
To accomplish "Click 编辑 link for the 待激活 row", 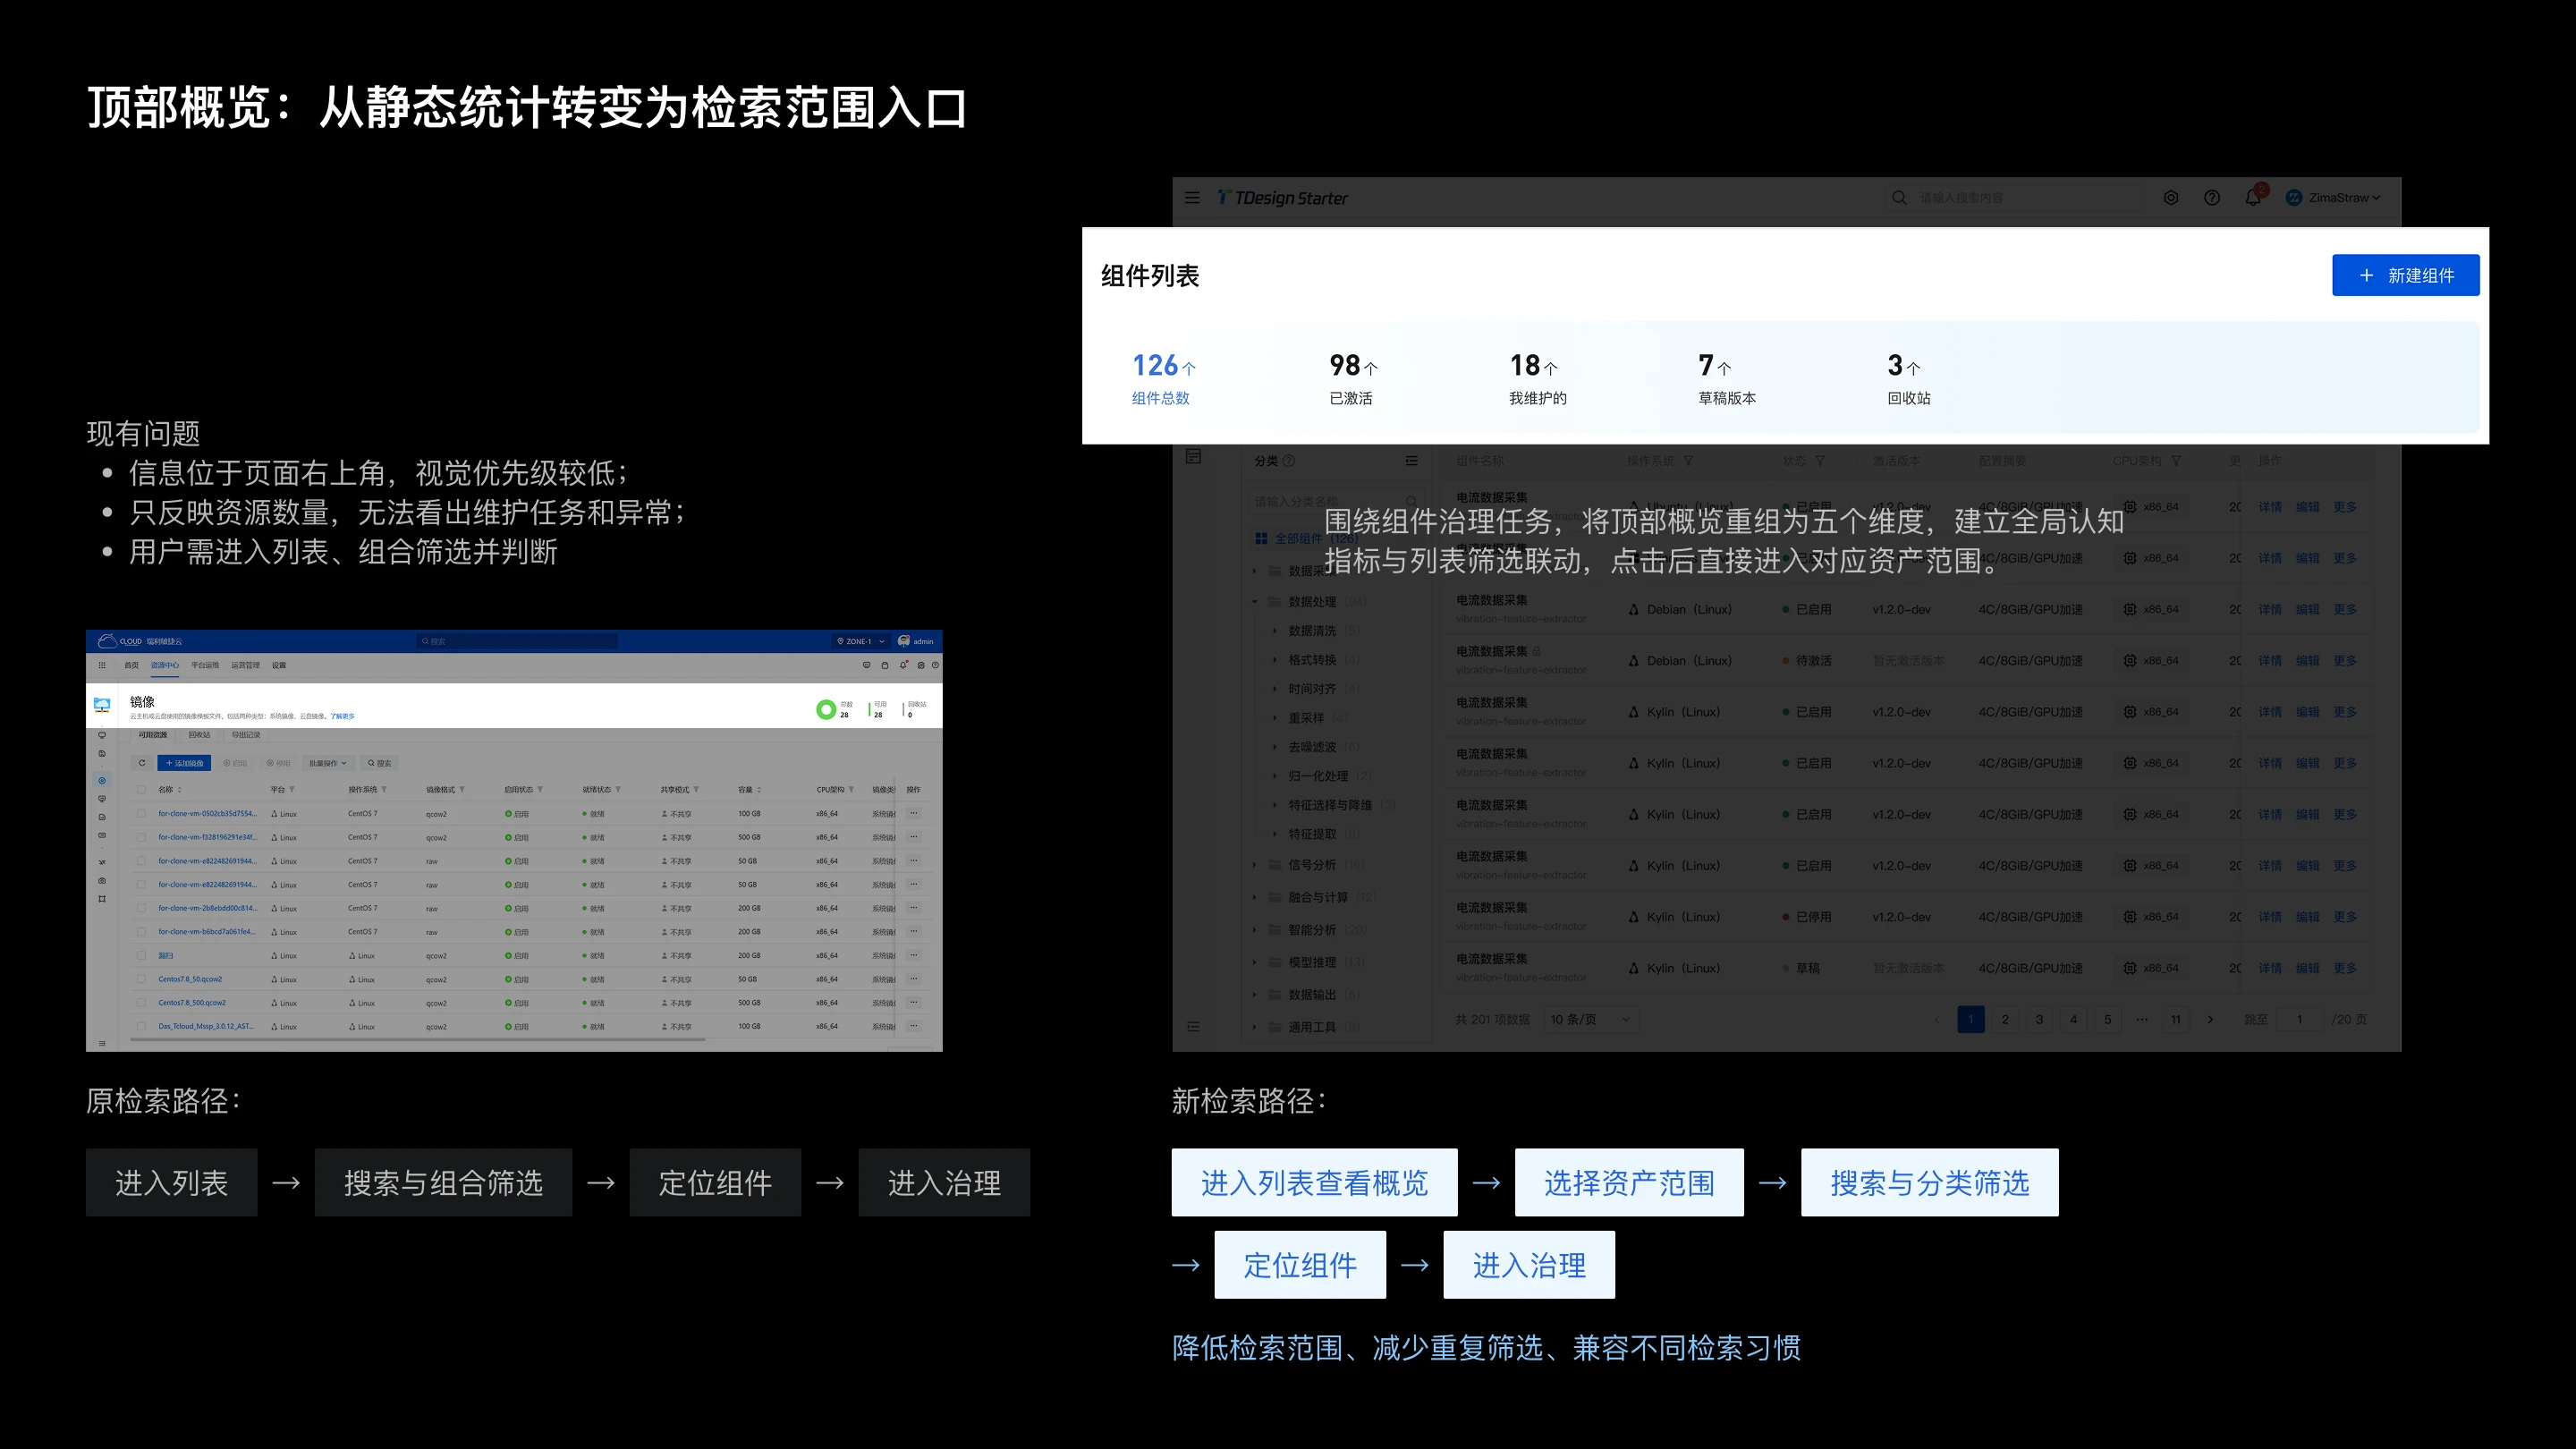I will point(2307,661).
